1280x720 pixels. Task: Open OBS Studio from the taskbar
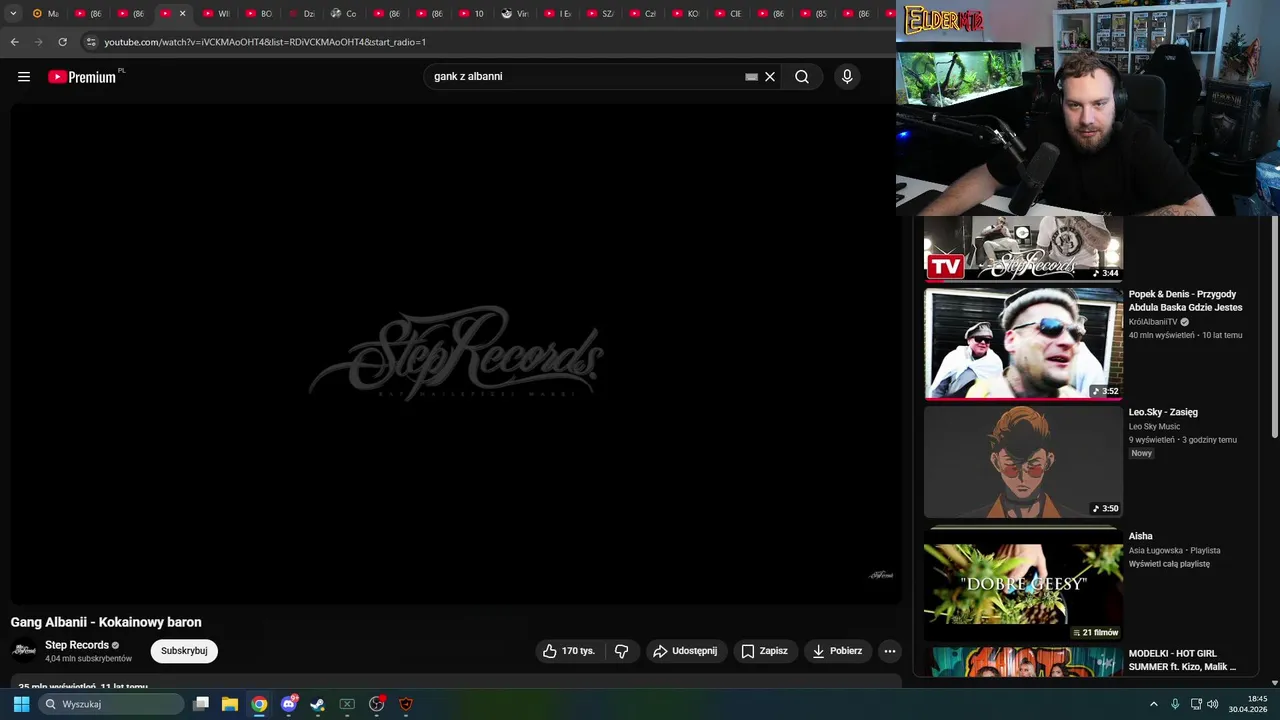[x=377, y=704]
